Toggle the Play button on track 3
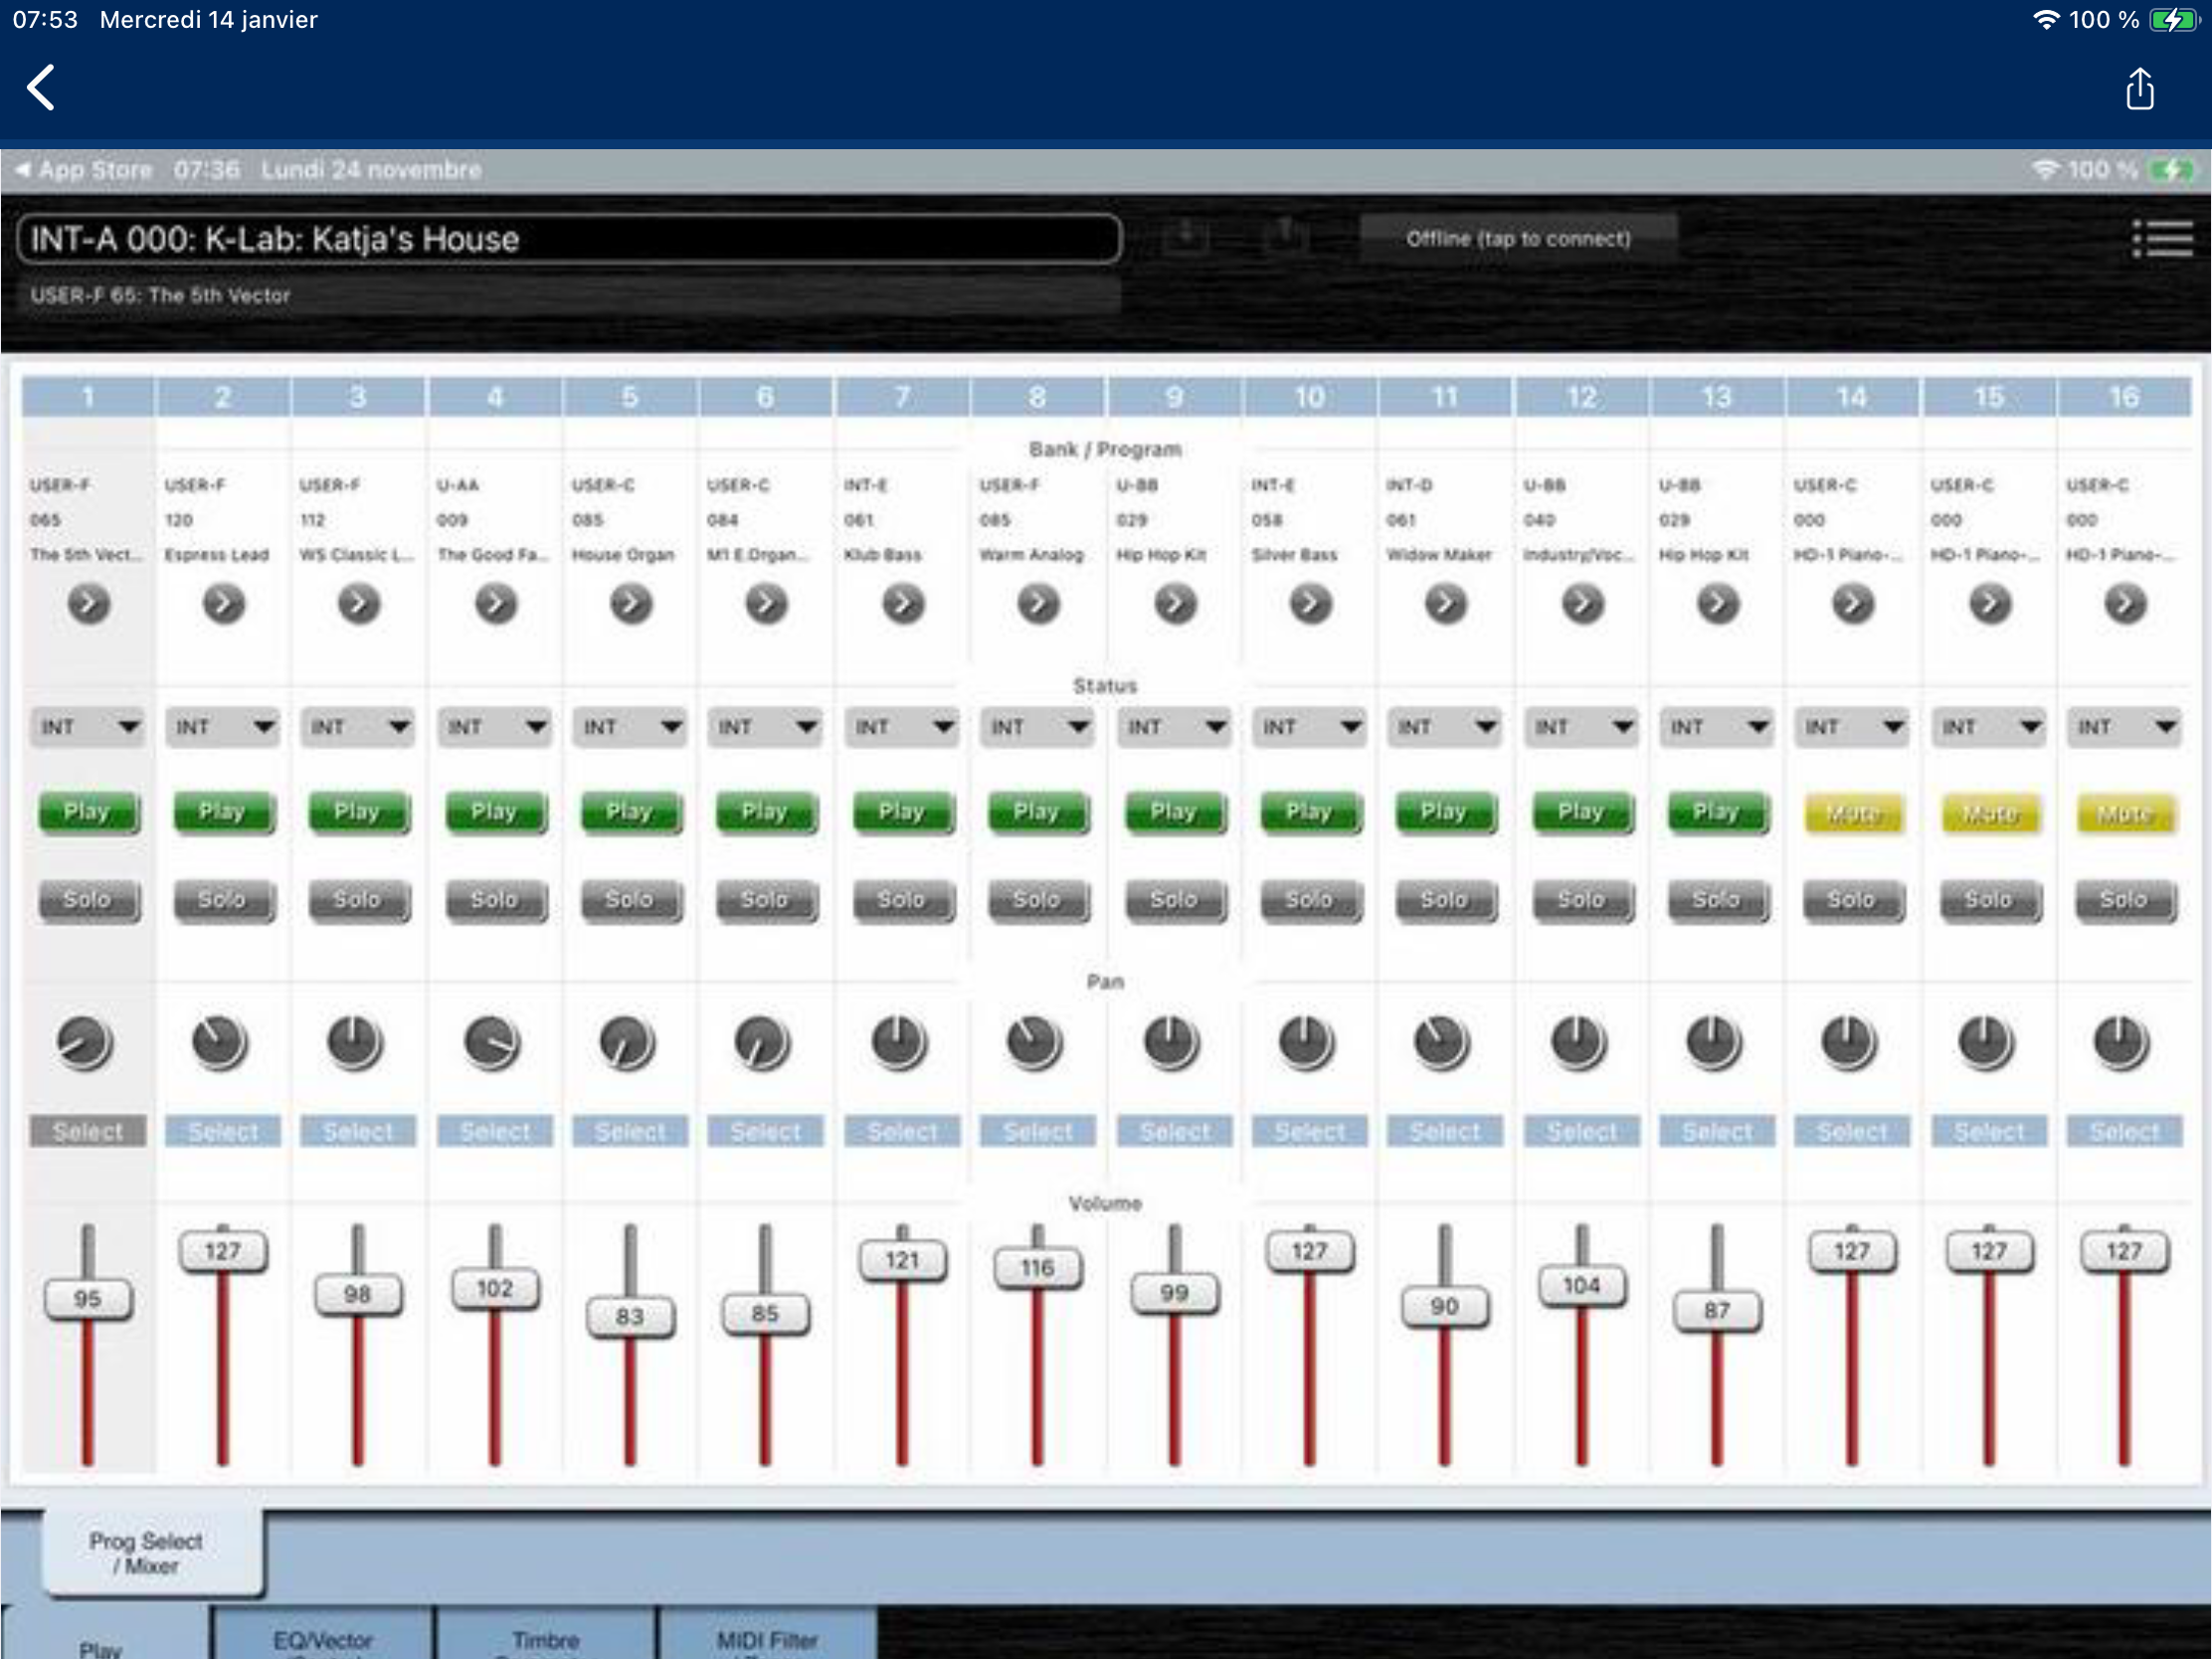Image resolution: width=2212 pixels, height=1659 pixels. [357, 812]
